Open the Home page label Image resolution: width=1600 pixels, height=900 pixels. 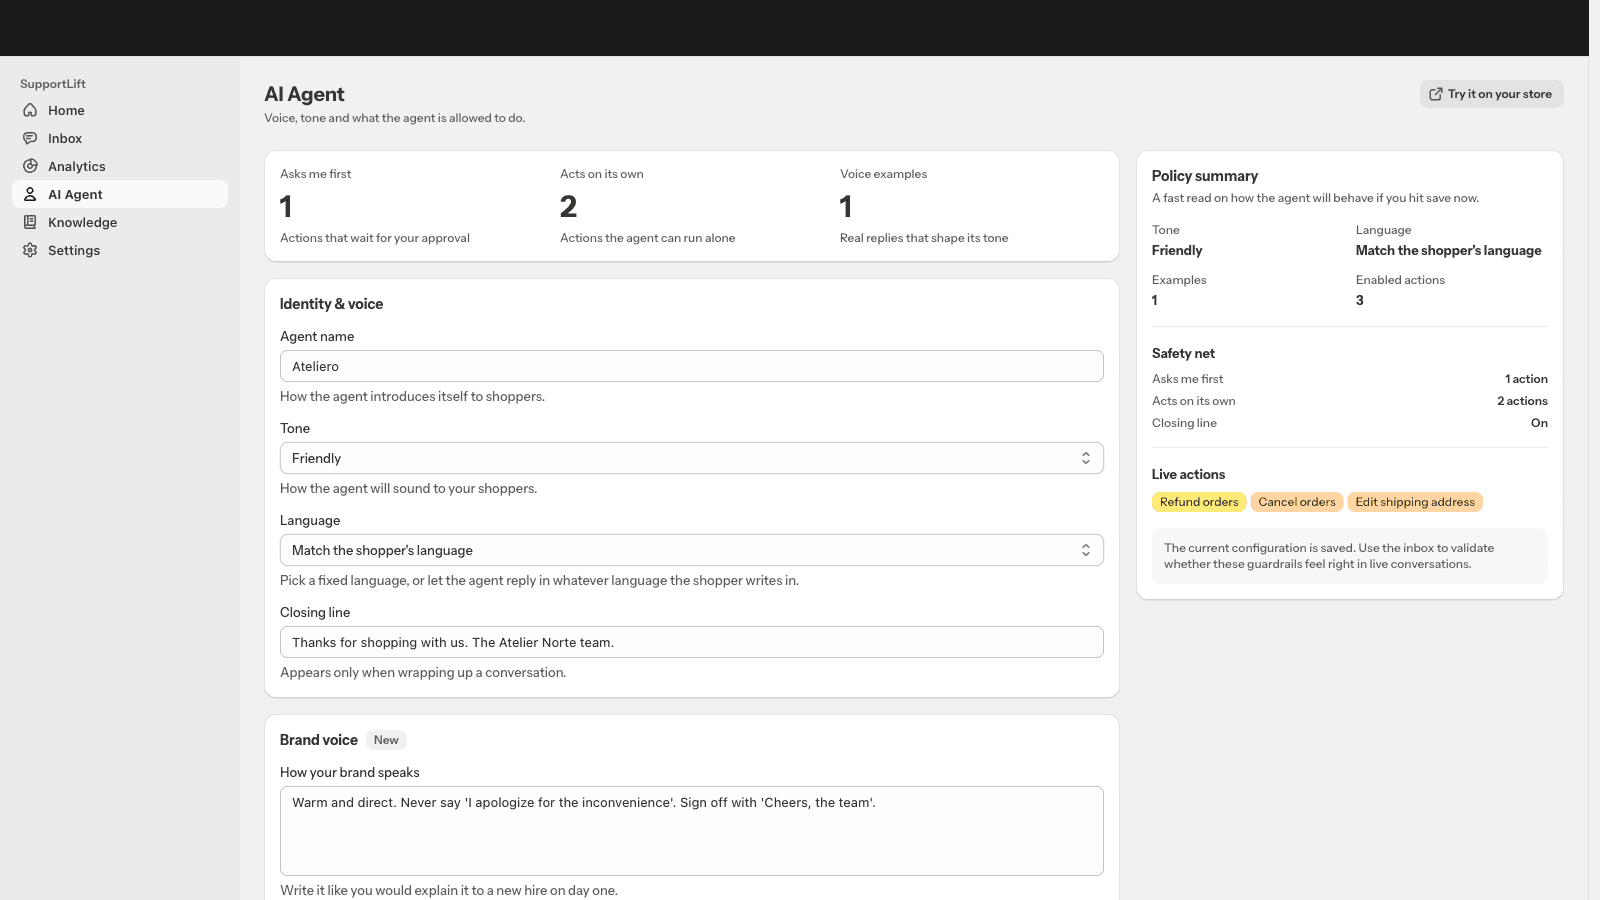[66, 110]
